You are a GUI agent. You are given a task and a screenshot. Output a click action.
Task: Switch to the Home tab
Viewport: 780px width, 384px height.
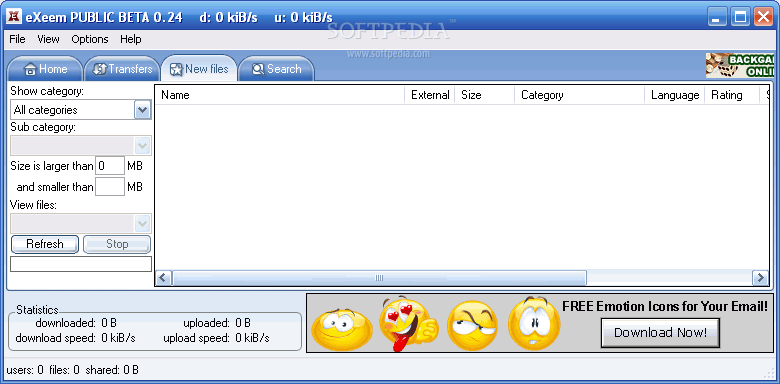pyautogui.click(x=45, y=69)
